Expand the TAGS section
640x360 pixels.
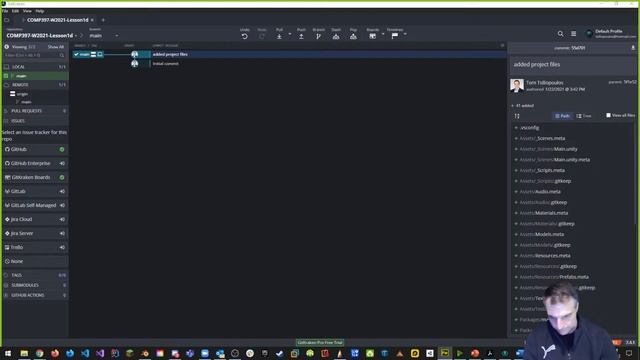(34, 276)
